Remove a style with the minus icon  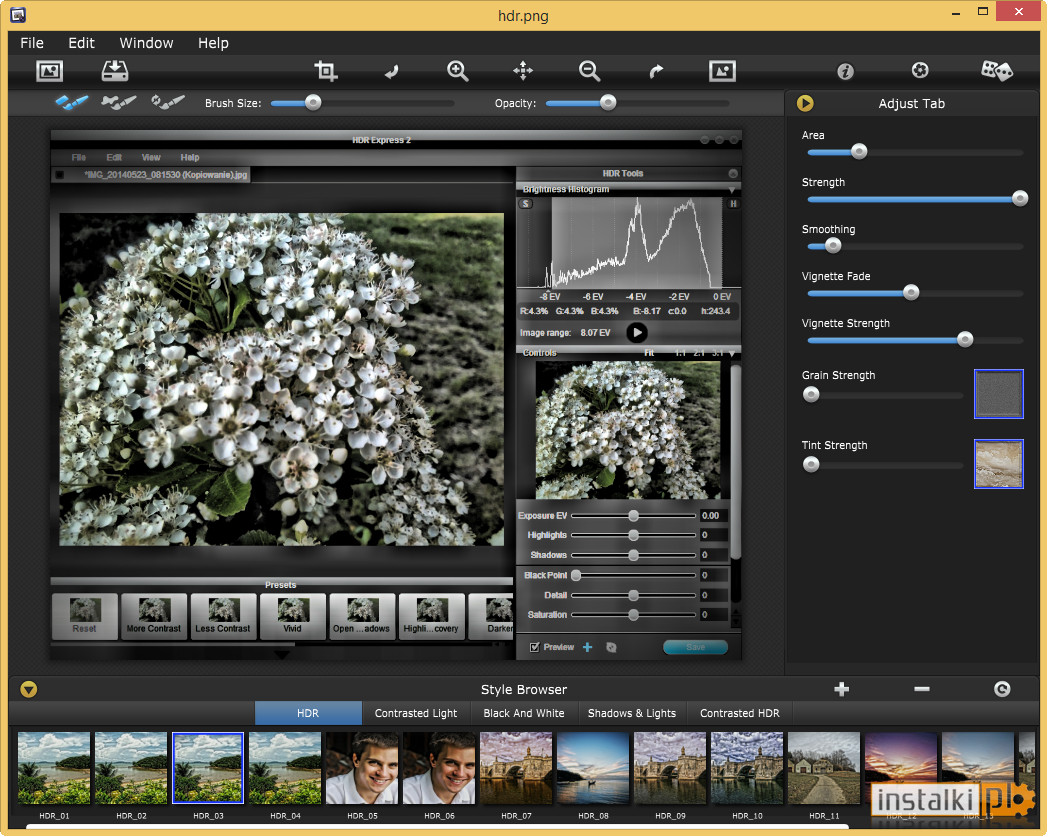point(922,689)
